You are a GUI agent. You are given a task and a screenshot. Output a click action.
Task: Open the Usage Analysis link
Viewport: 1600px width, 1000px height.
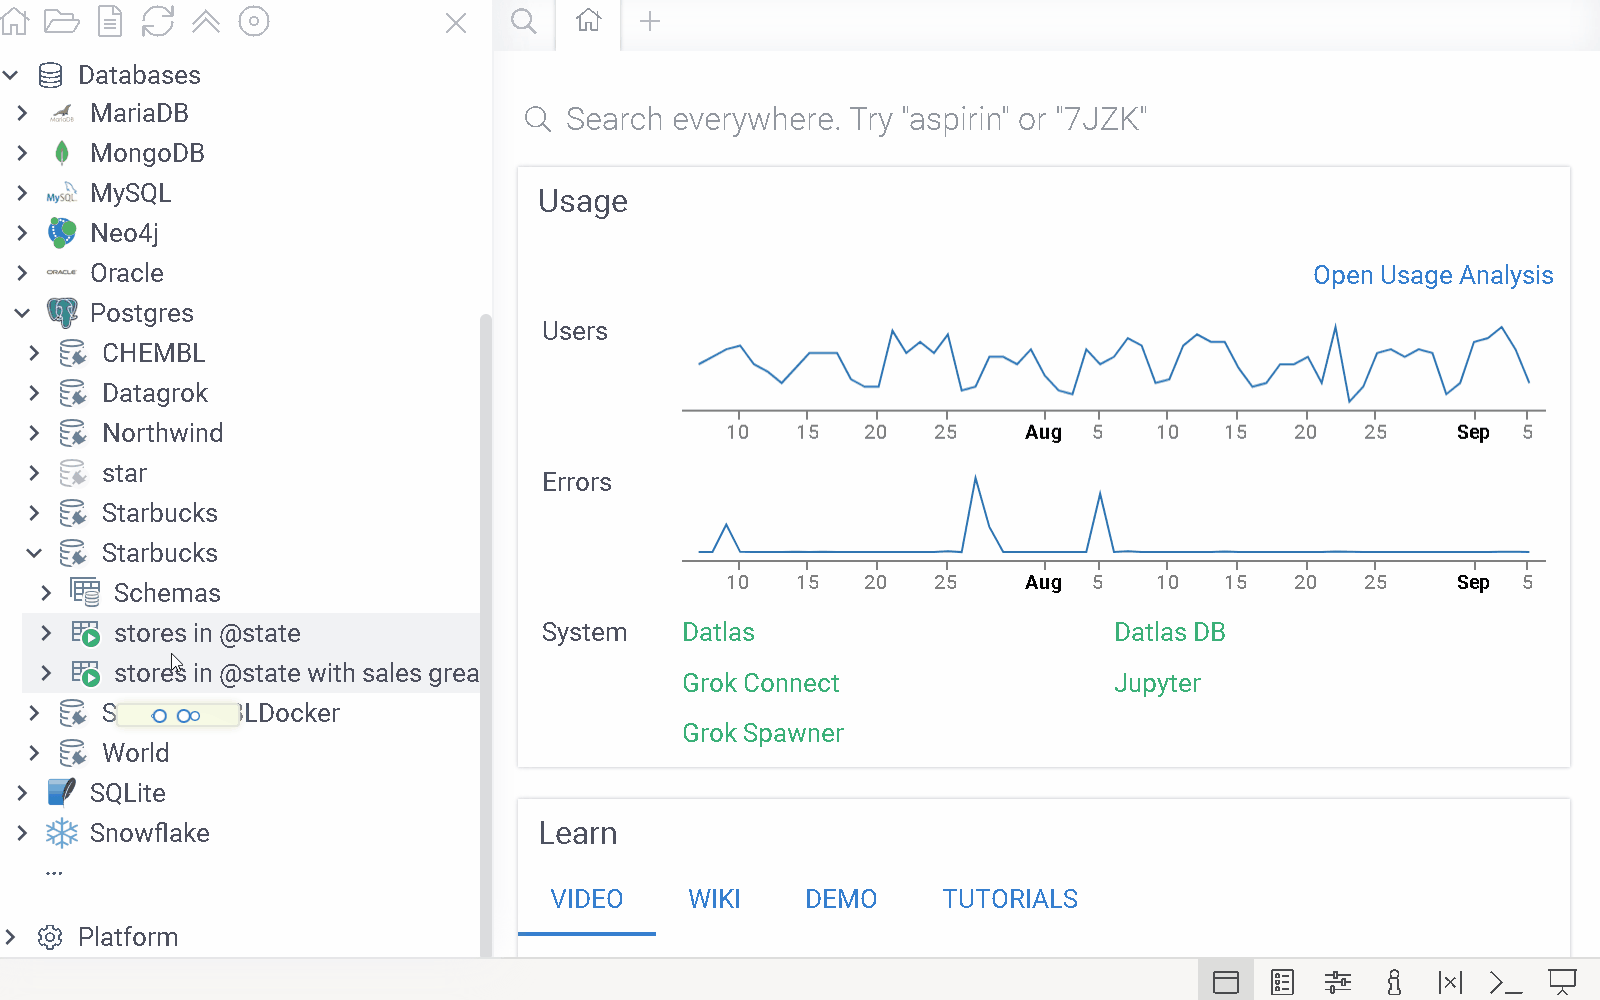(1432, 275)
